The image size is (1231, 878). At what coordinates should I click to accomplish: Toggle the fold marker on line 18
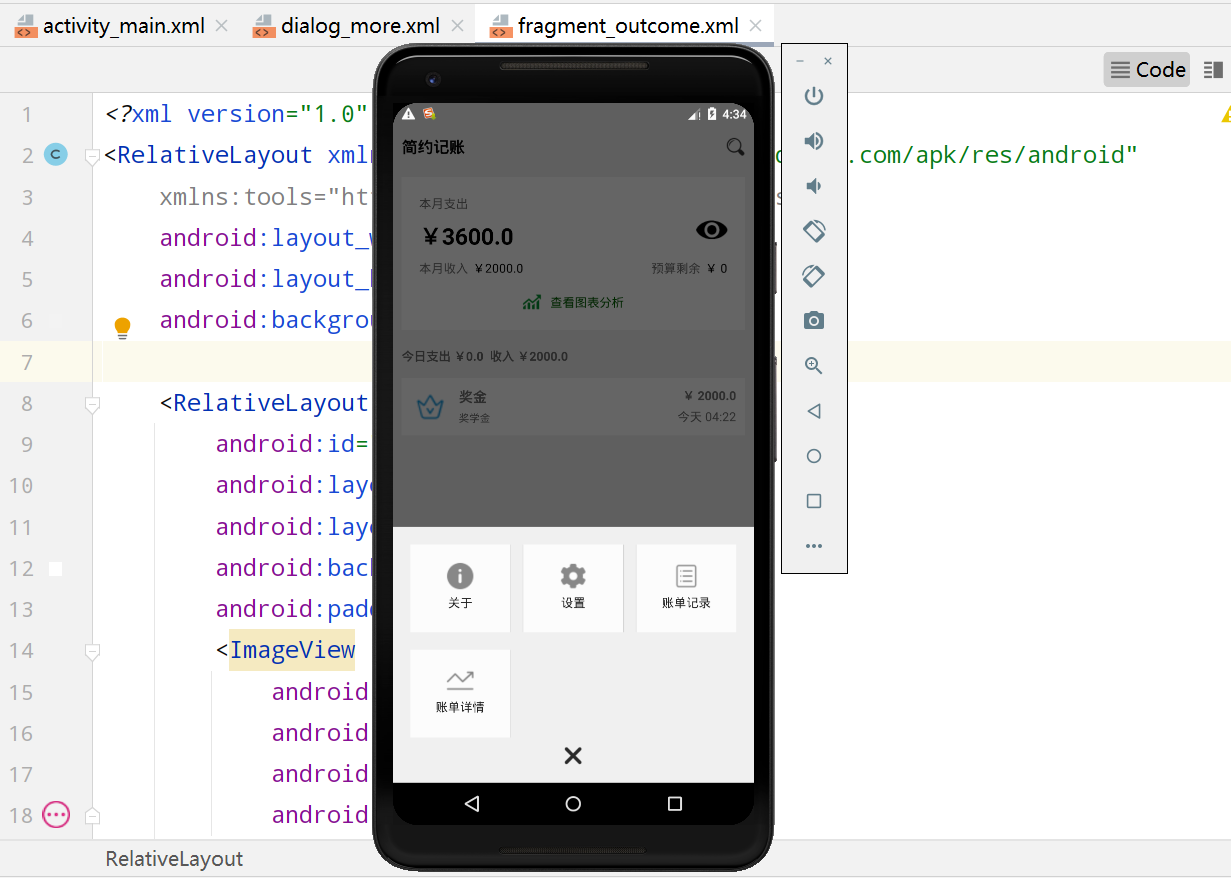coord(92,816)
